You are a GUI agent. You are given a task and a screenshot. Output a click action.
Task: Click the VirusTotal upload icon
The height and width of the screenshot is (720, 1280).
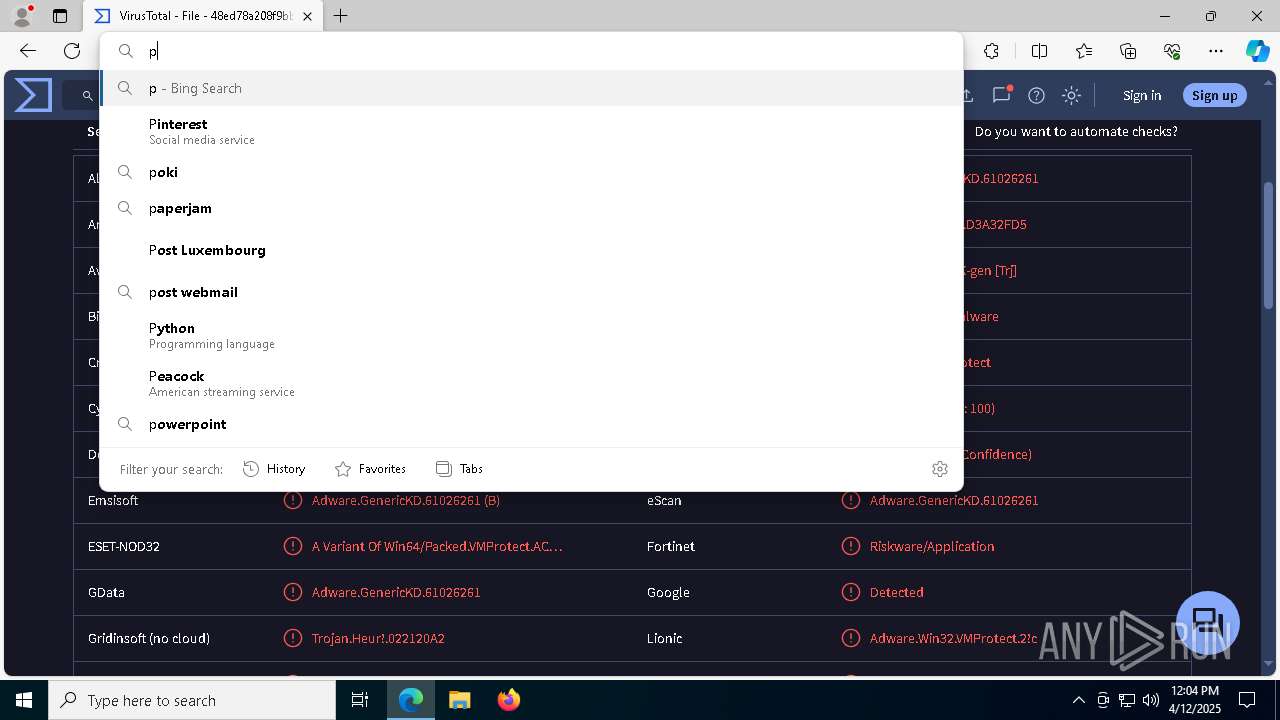(967, 95)
